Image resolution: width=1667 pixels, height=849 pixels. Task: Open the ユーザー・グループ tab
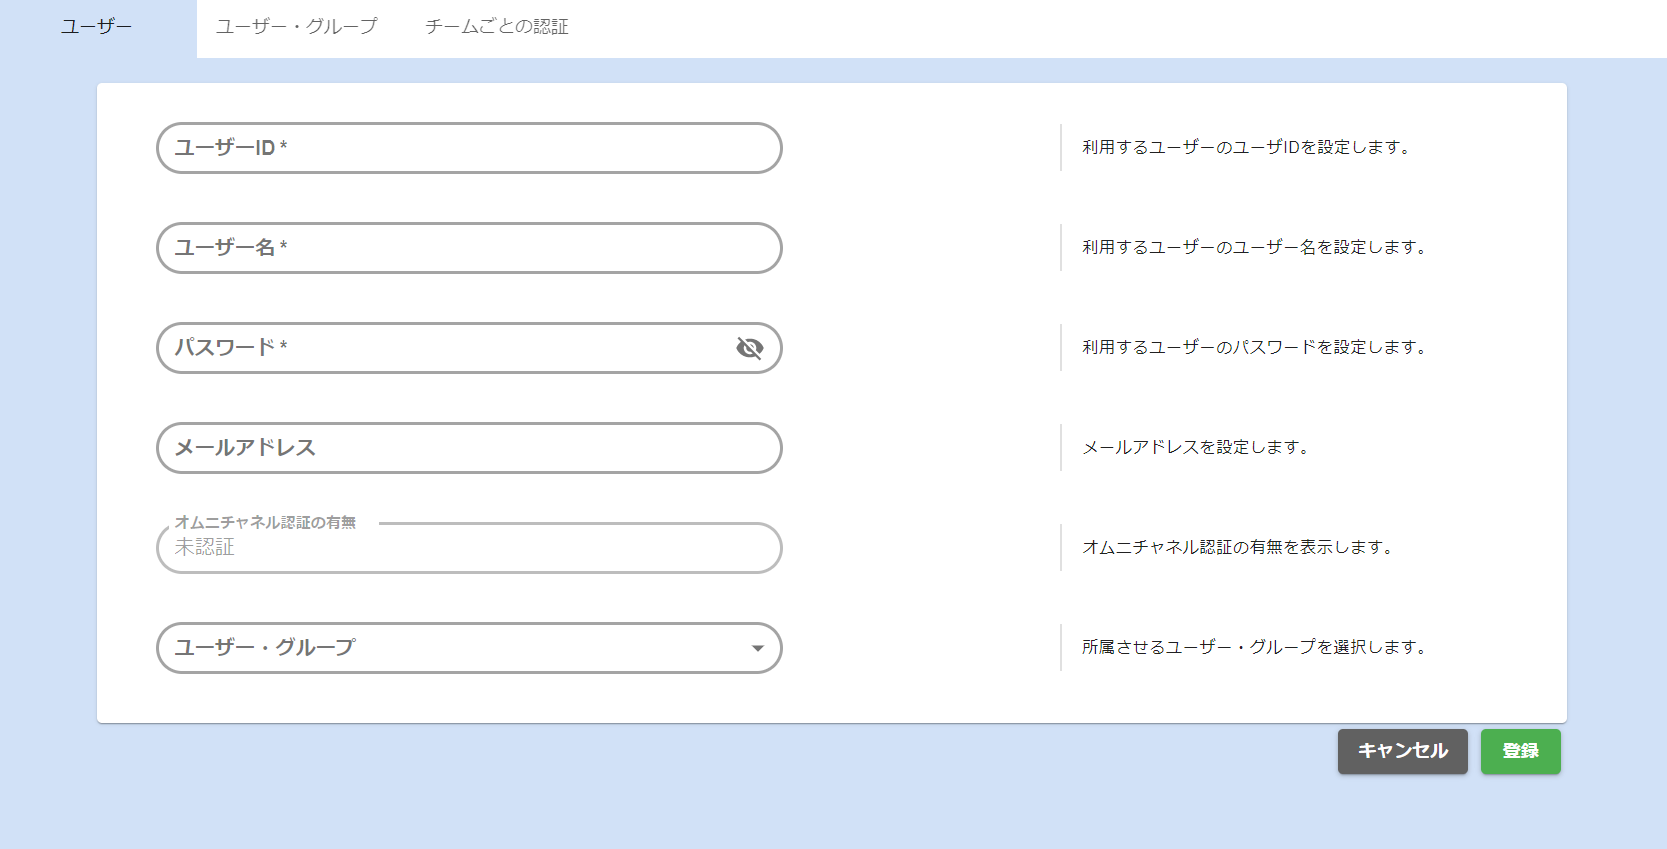[x=297, y=27]
